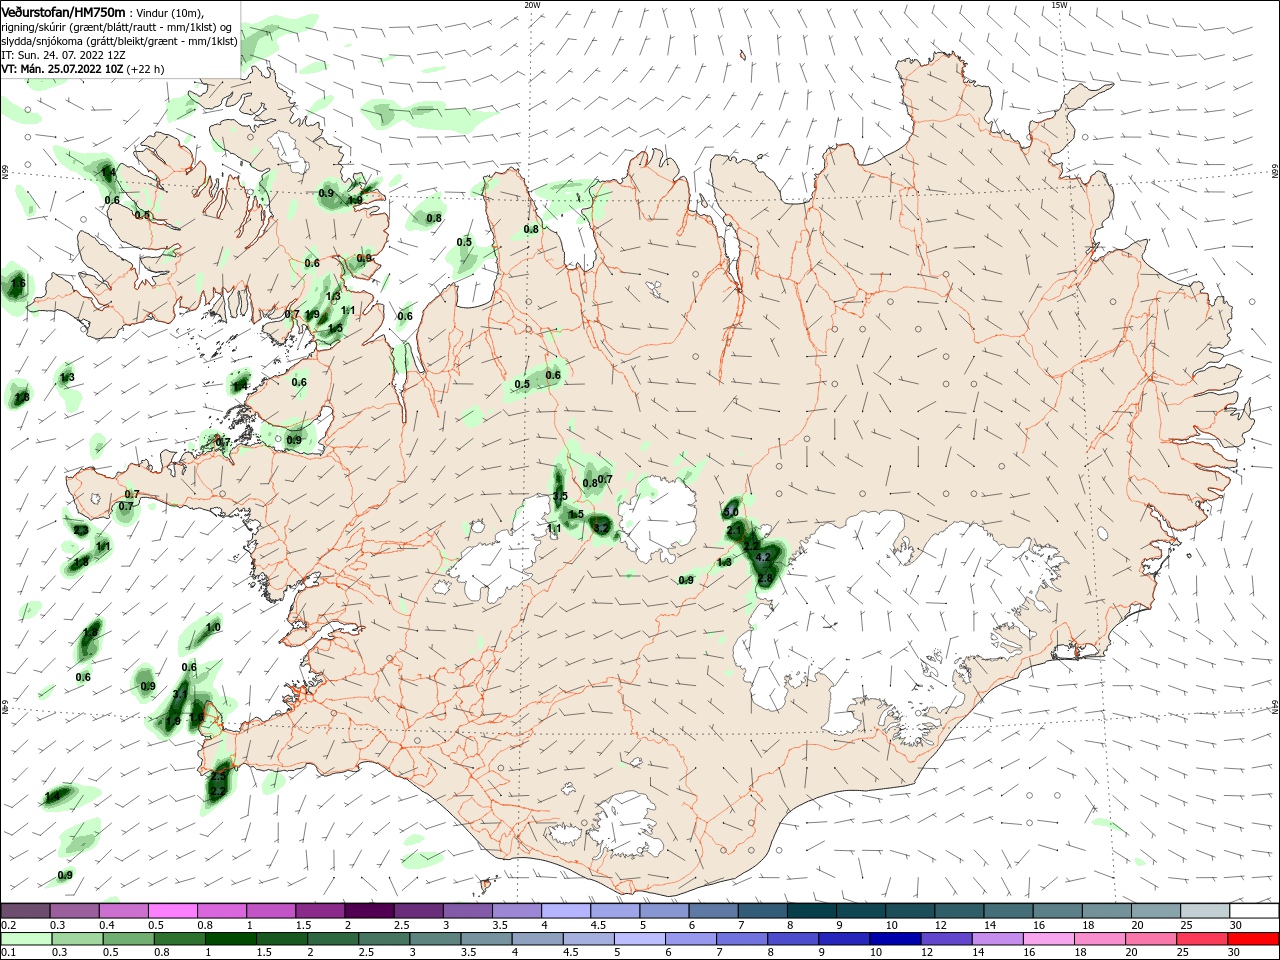The width and height of the screenshot is (1280, 960).
Task: Pick the light pink 16 swatch in the lower legend row
Action: click(1047, 939)
